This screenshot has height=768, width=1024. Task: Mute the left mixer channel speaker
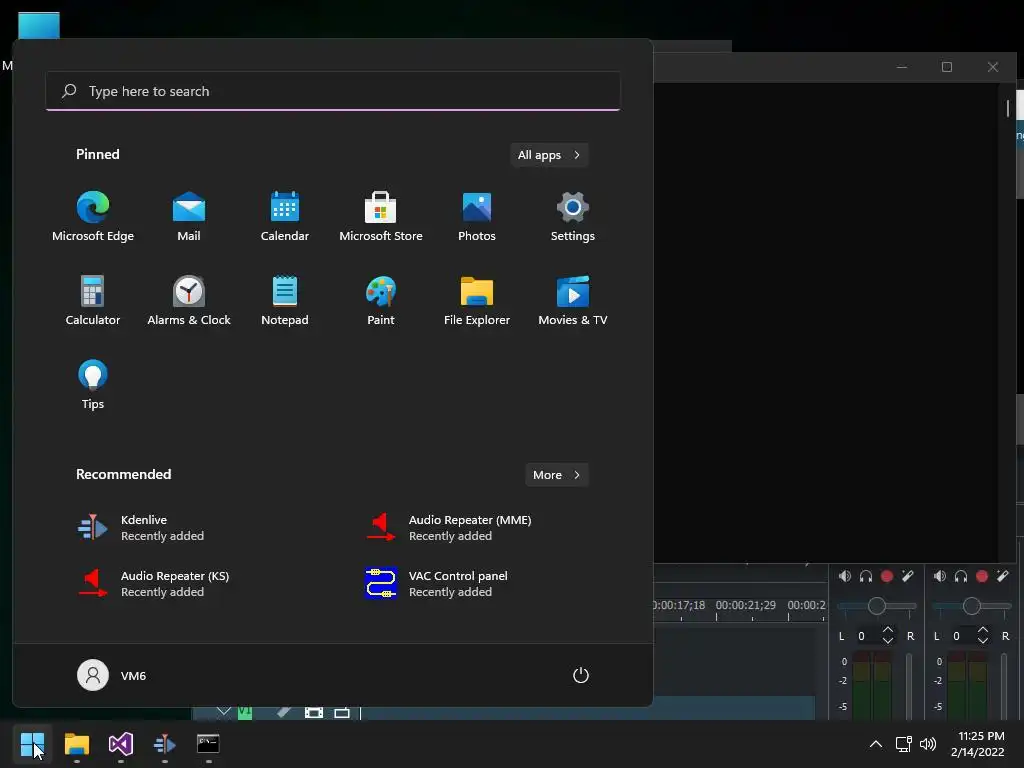[844, 576]
